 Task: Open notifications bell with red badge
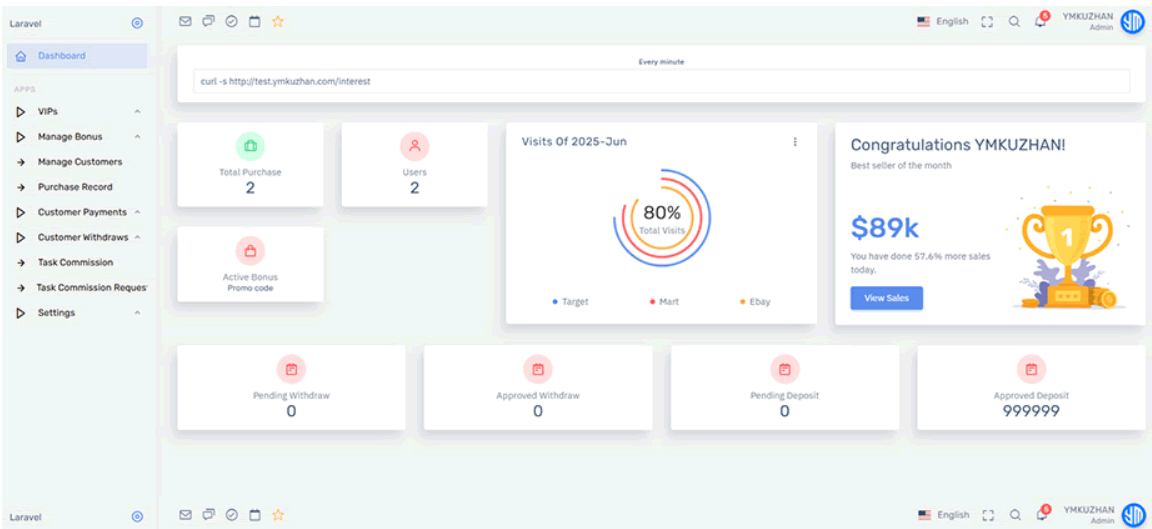coord(1040,22)
